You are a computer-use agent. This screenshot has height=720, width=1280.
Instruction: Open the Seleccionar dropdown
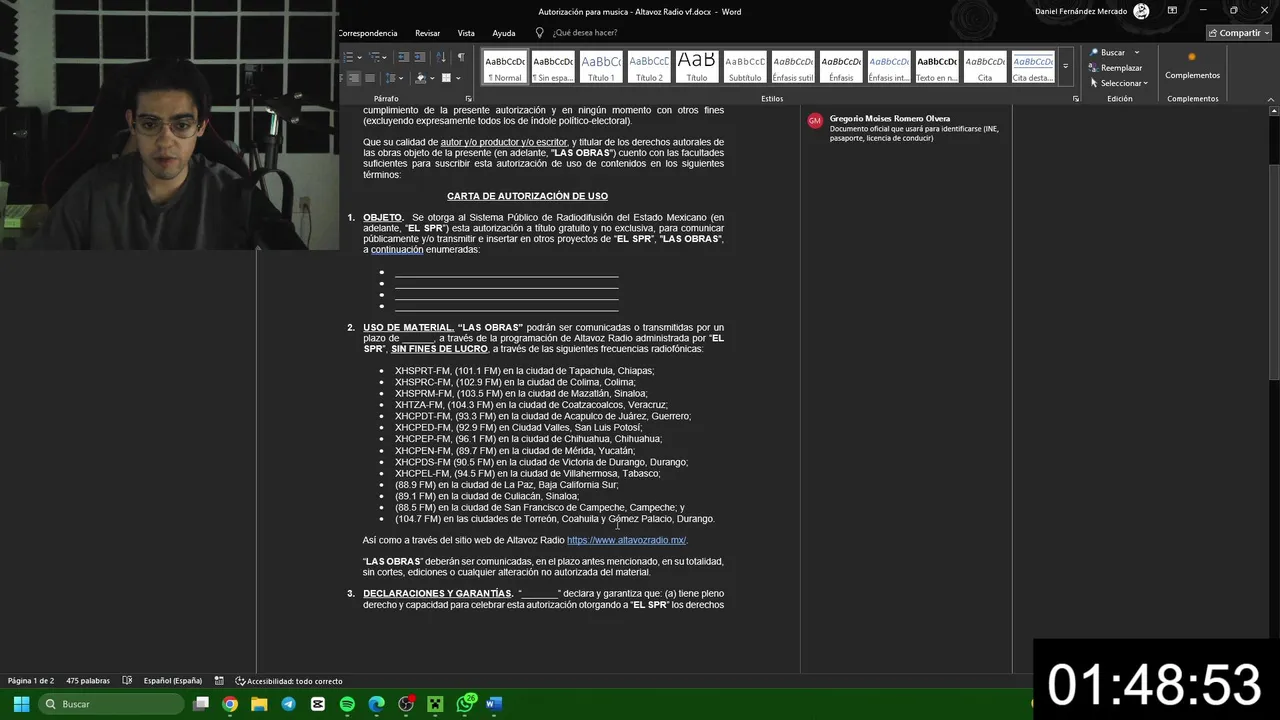[1119, 83]
